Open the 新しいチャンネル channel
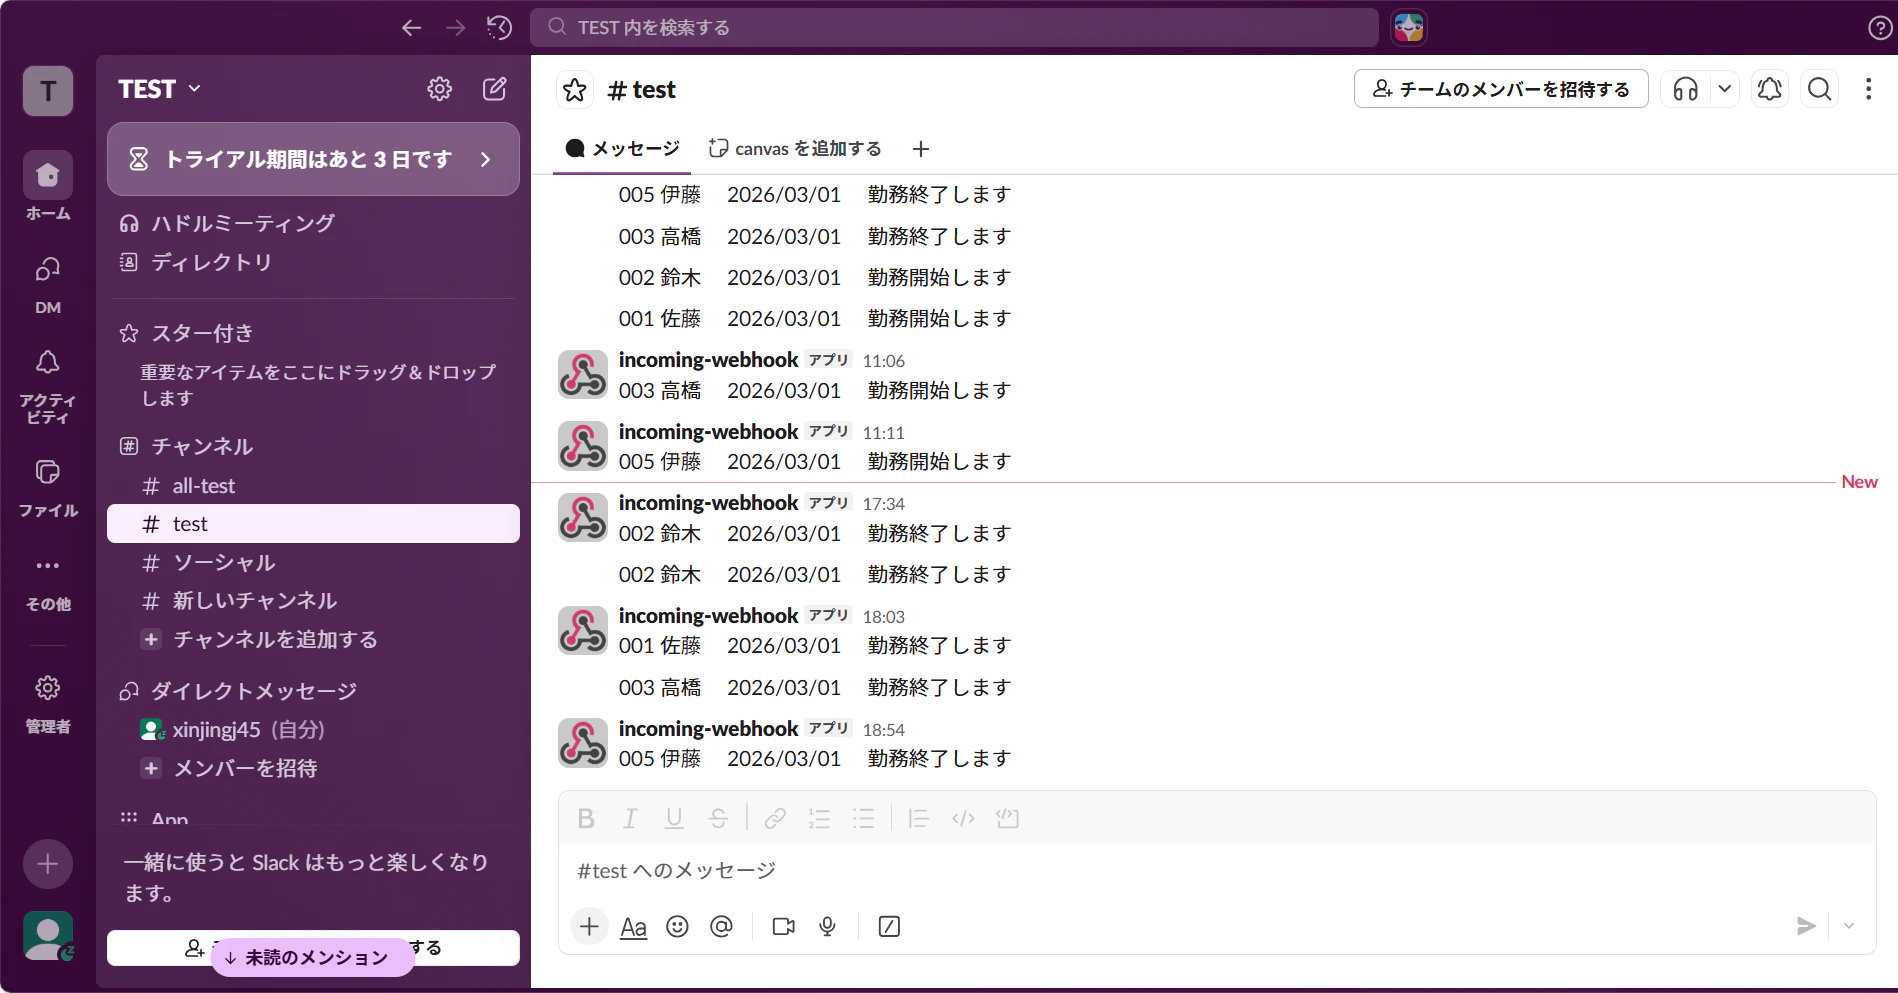The width and height of the screenshot is (1898, 993). tap(313, 601)
